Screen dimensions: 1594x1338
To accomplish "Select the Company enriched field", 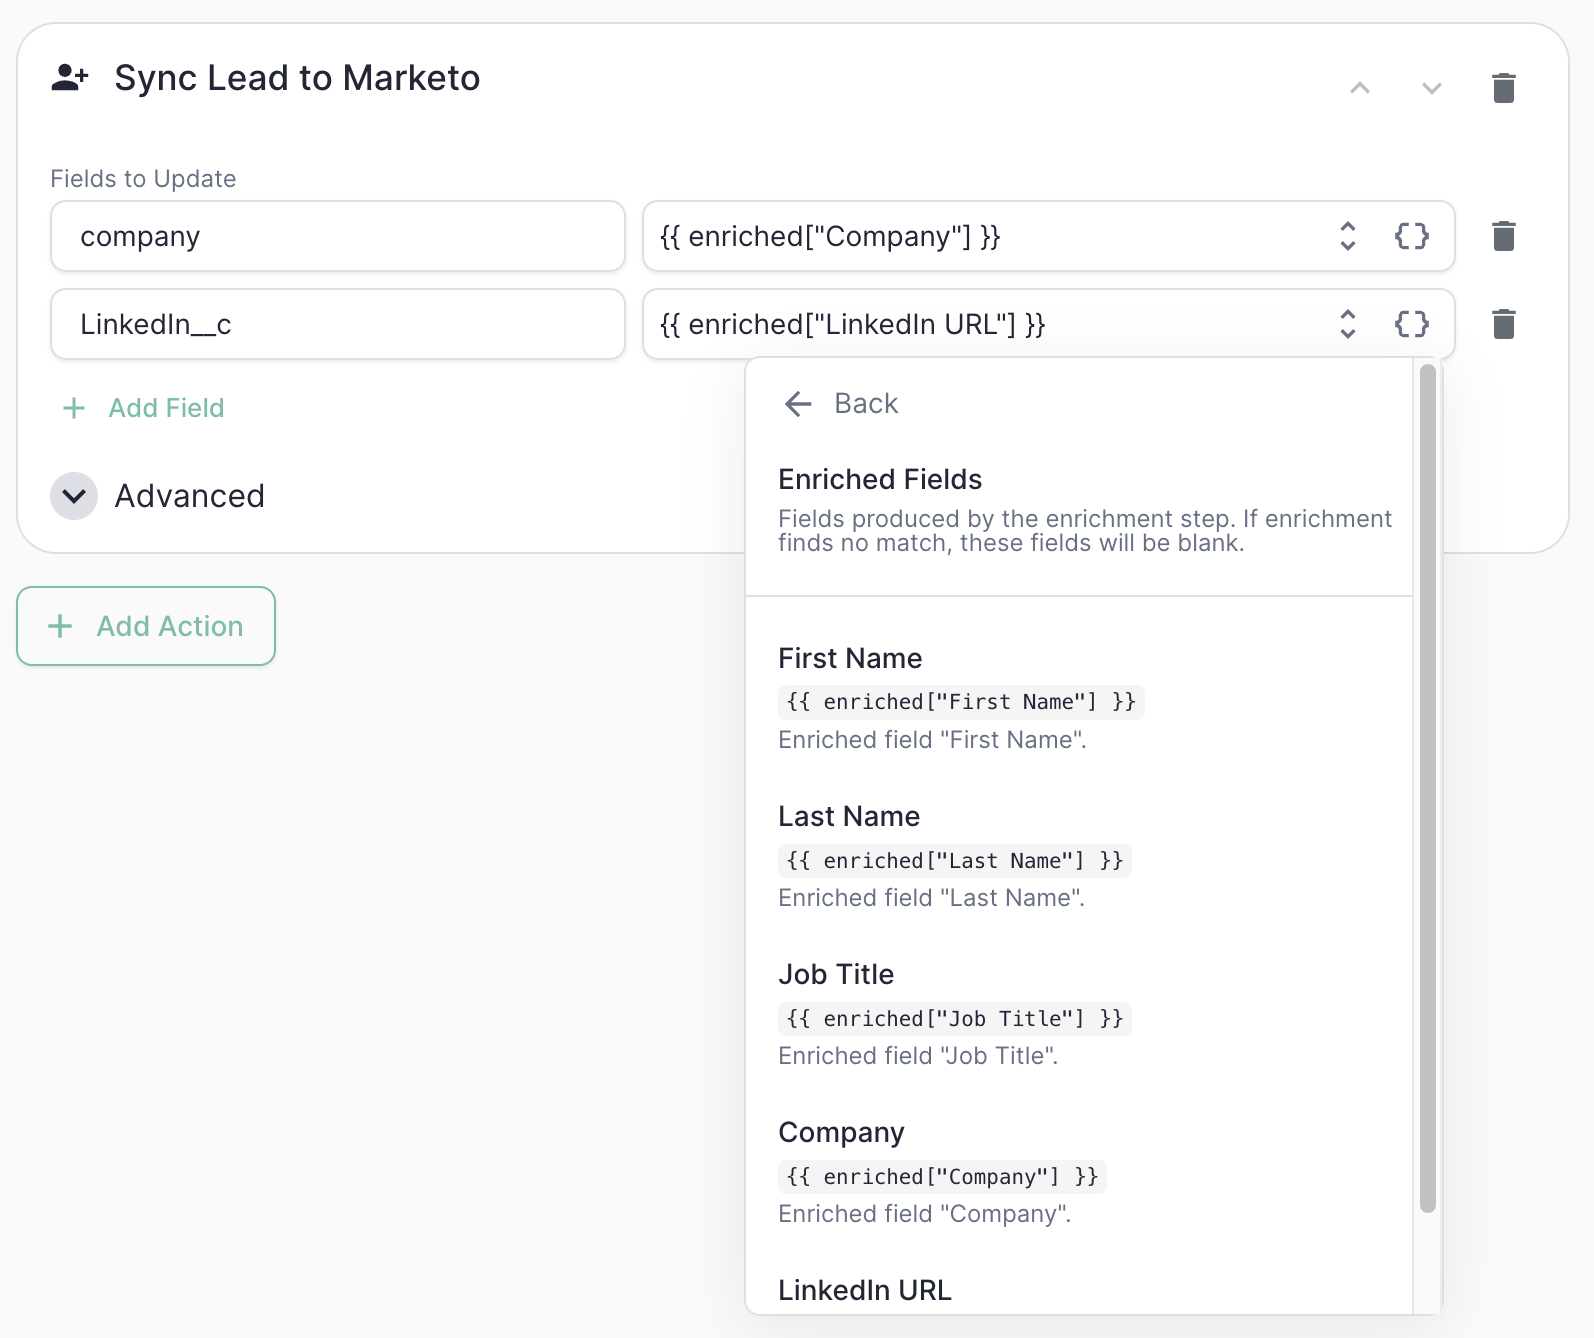I will coord(1079,1172).
